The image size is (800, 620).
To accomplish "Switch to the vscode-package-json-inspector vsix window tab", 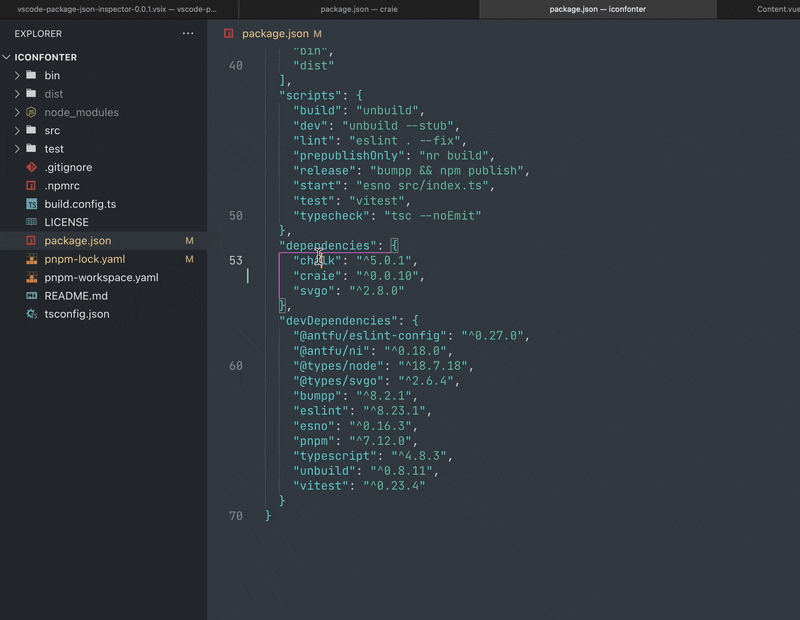I will (119, 9).
